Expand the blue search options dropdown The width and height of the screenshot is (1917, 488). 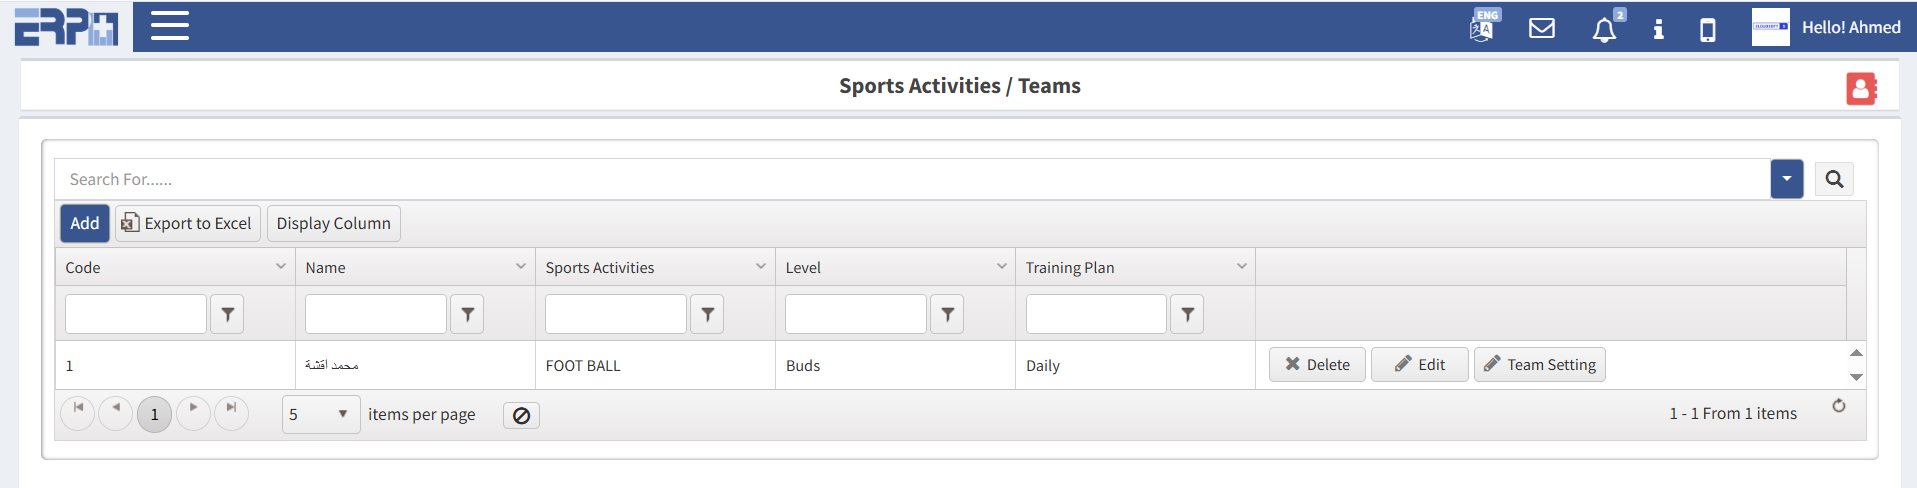coord(1786,179)
